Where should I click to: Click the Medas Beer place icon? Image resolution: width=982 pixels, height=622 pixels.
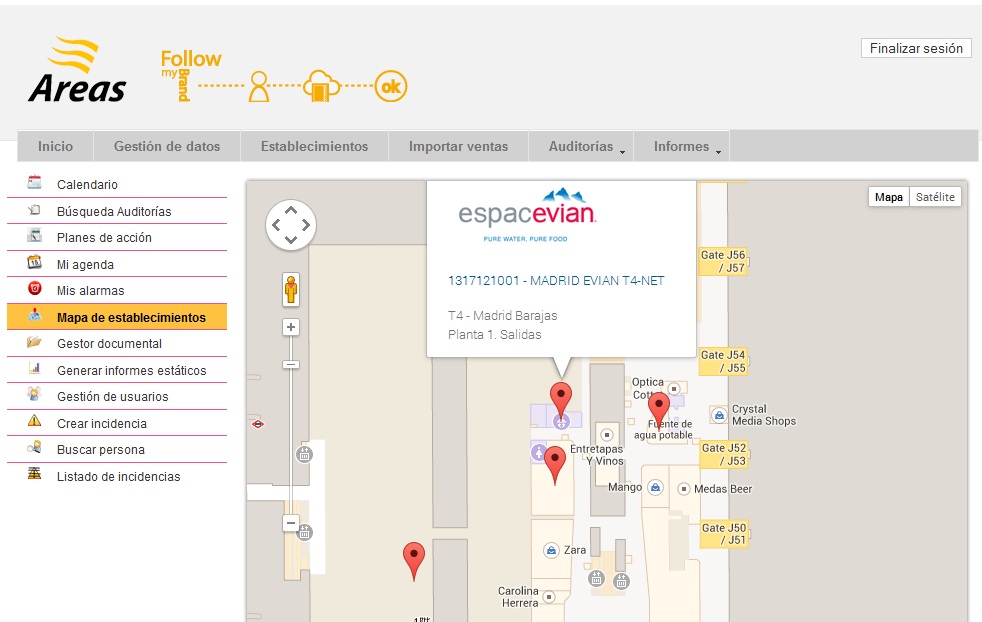click(x=684, y=489)
